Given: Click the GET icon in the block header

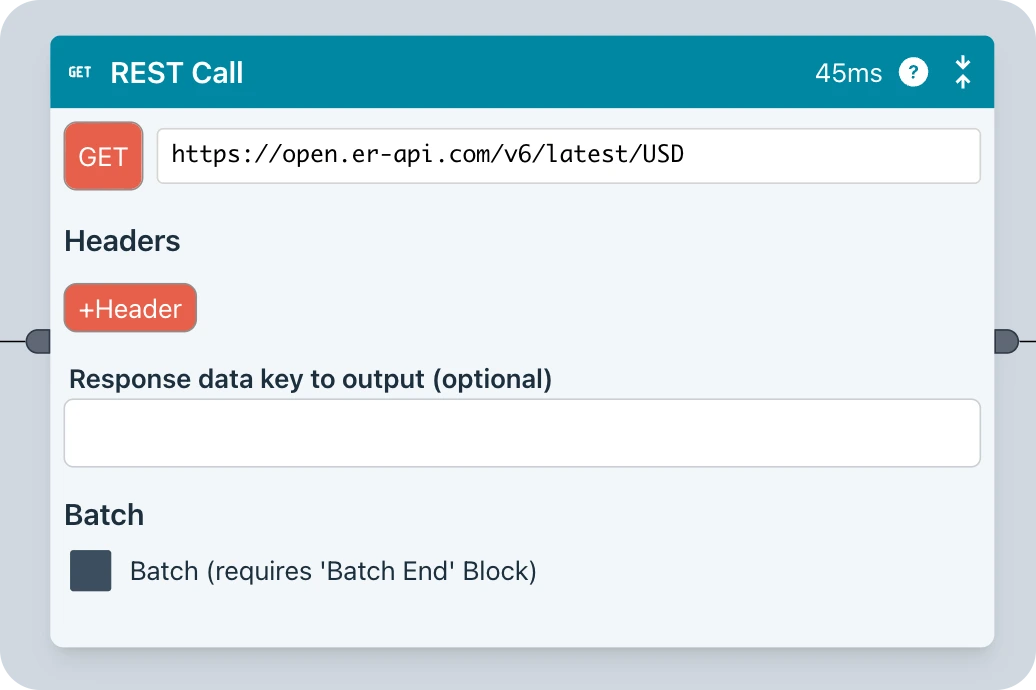Looking at the screenshot, I should point(79,73).
